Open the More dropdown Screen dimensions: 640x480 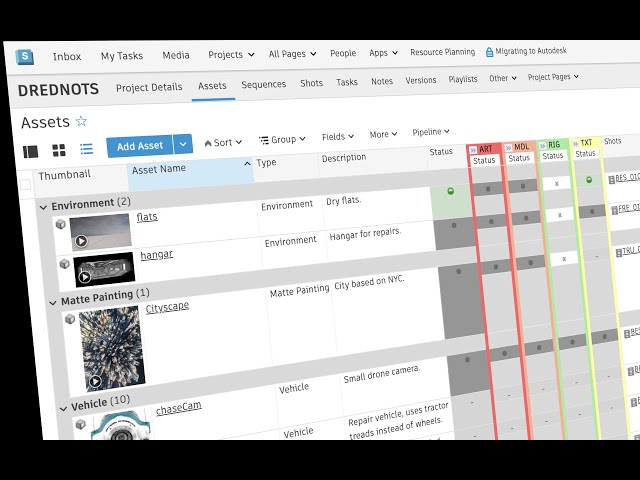tap(383, 134)
